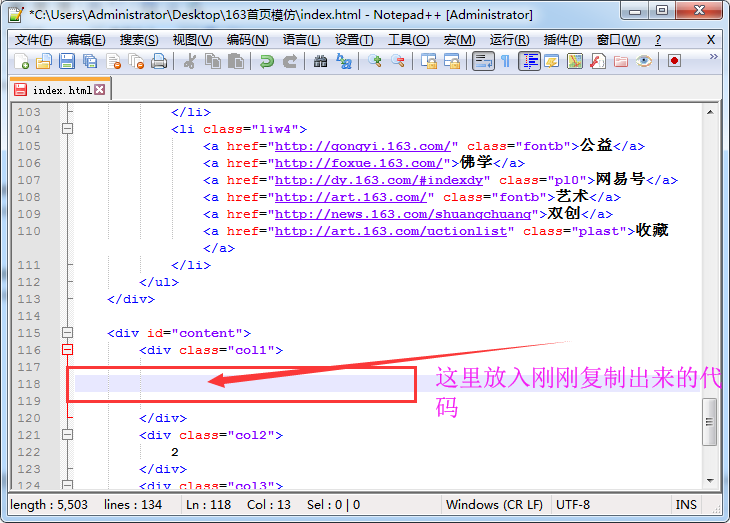This screenshot has width=730, height=523.
Task: Copy selection to clipboard
Action: (x=213, y=61)
